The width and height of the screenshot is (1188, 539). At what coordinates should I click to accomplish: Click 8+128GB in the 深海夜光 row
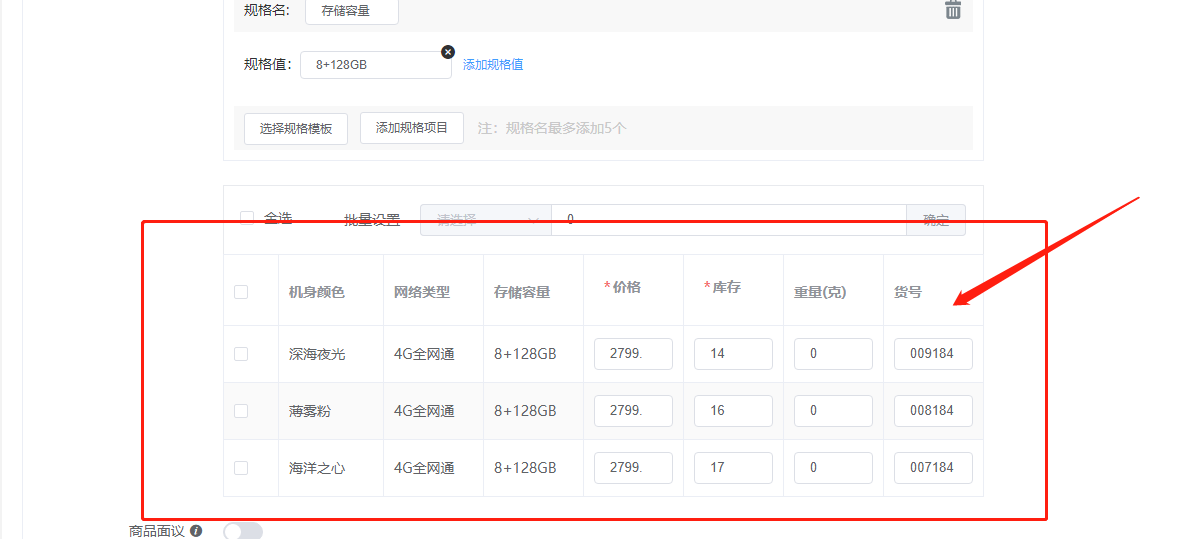[525, 354]
